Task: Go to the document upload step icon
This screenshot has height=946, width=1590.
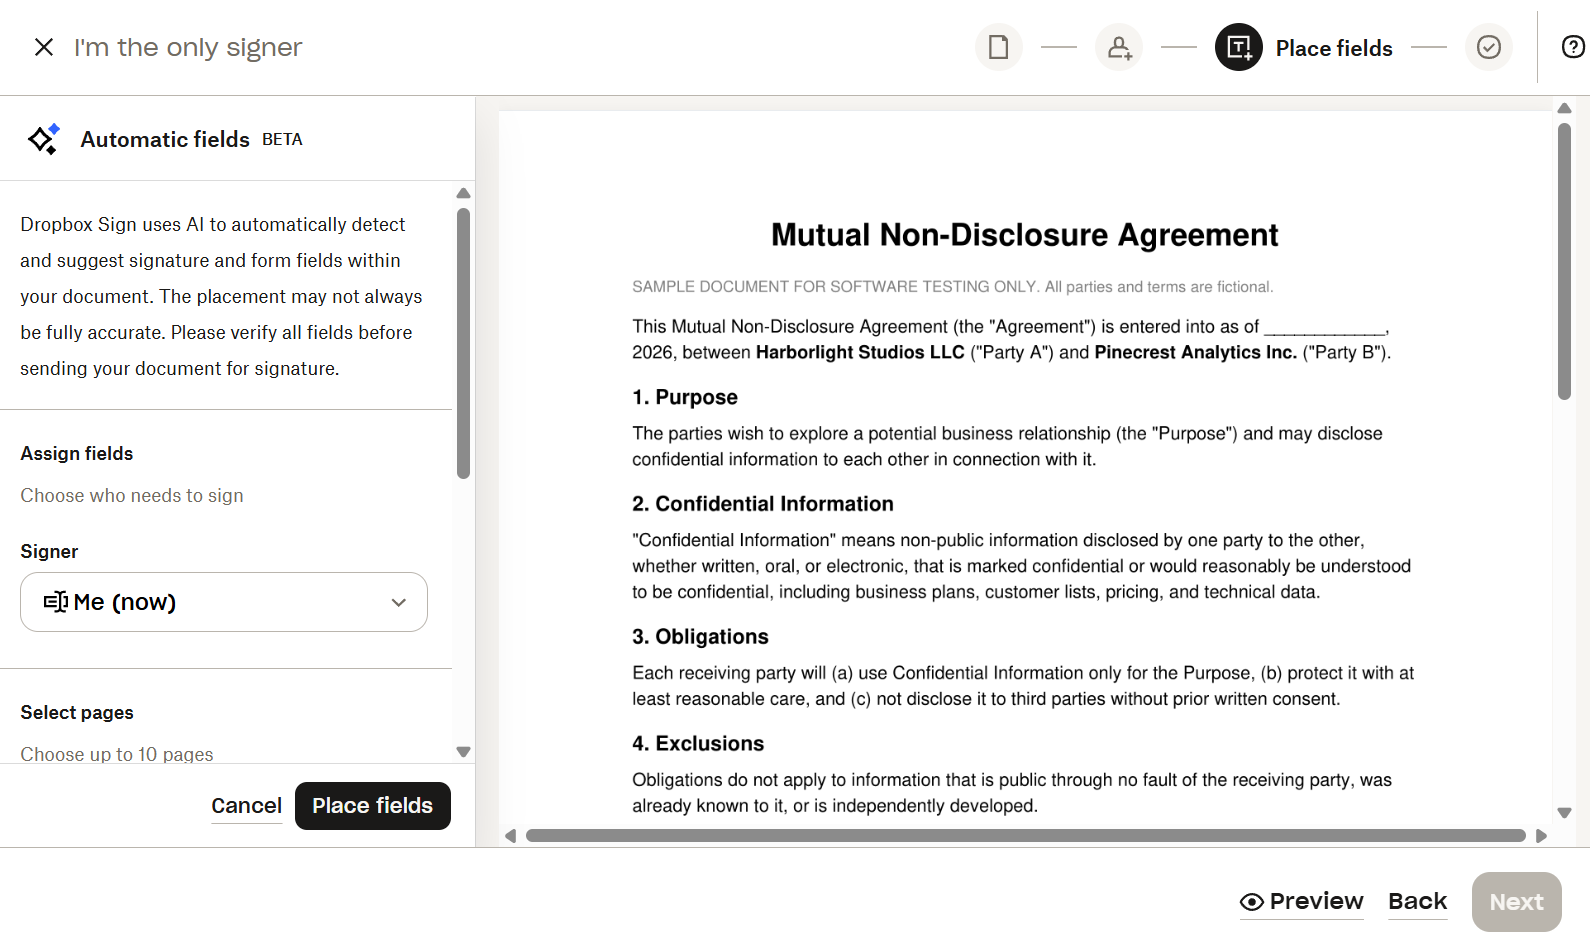Action: (x=998, y=47)
